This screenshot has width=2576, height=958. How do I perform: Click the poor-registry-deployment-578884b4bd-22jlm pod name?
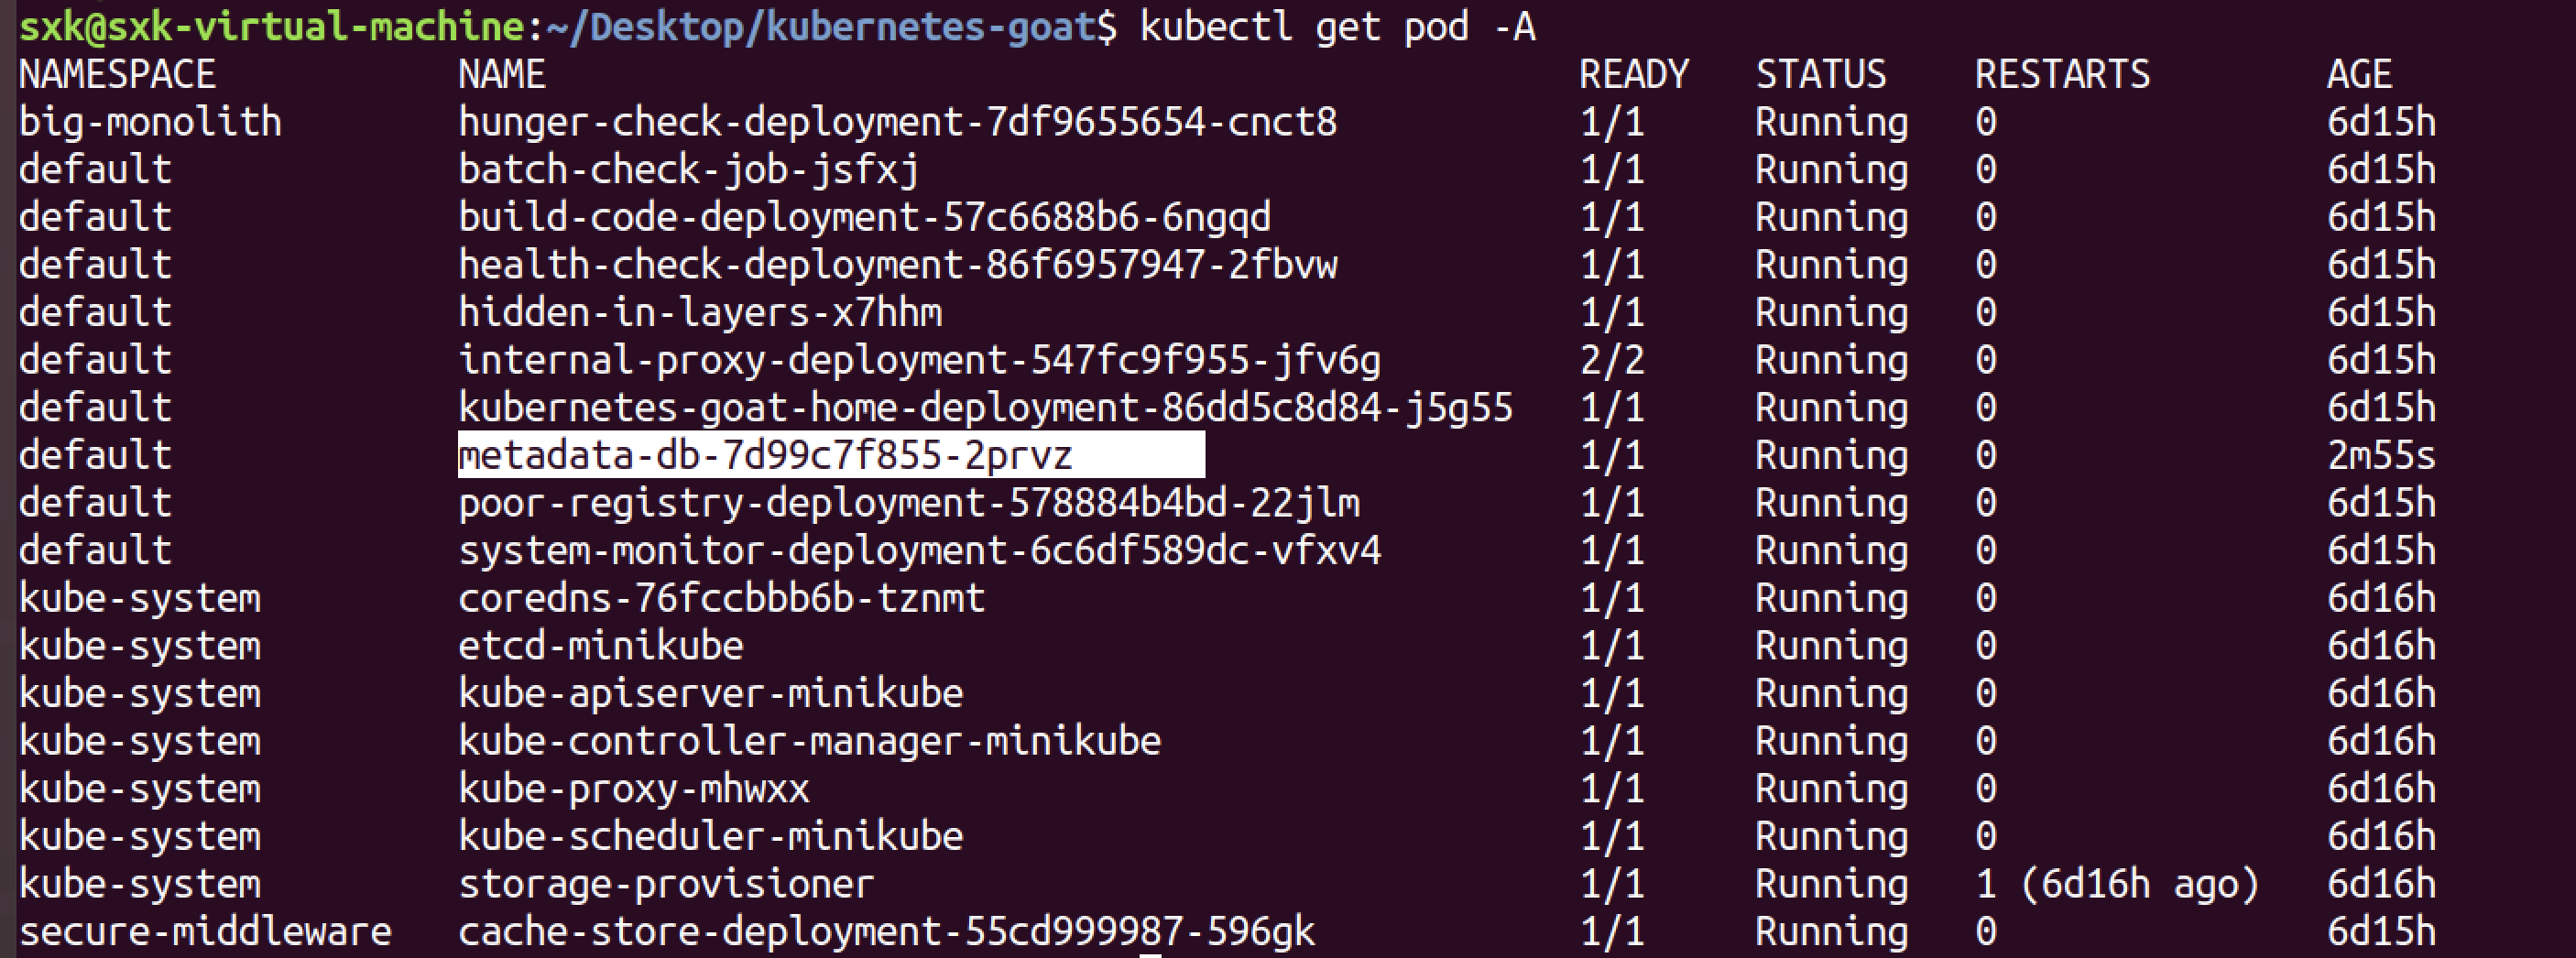coord(908,503)
